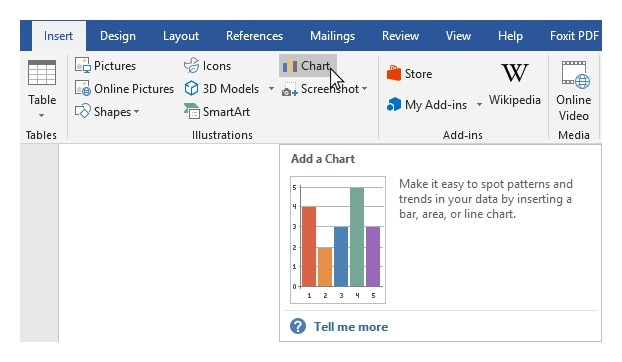Screen dimensions: 622x362
Task: Expand the 3D Models dropdown arrow
Action: click(x=271, y=88)
